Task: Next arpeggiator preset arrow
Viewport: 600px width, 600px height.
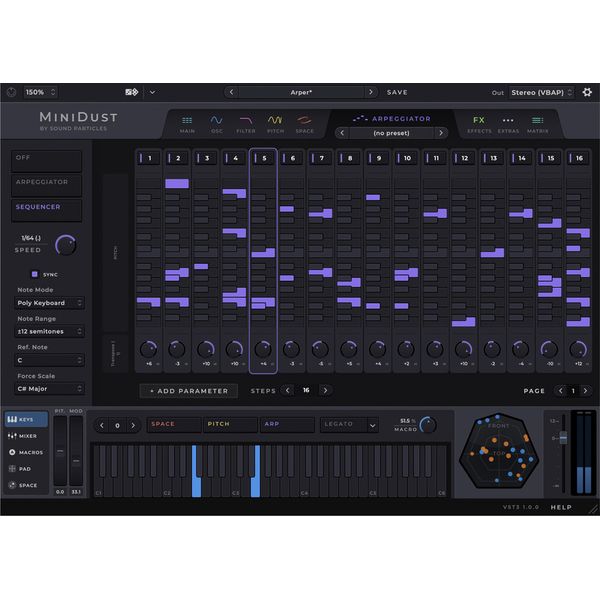Action: pos(441,133)
